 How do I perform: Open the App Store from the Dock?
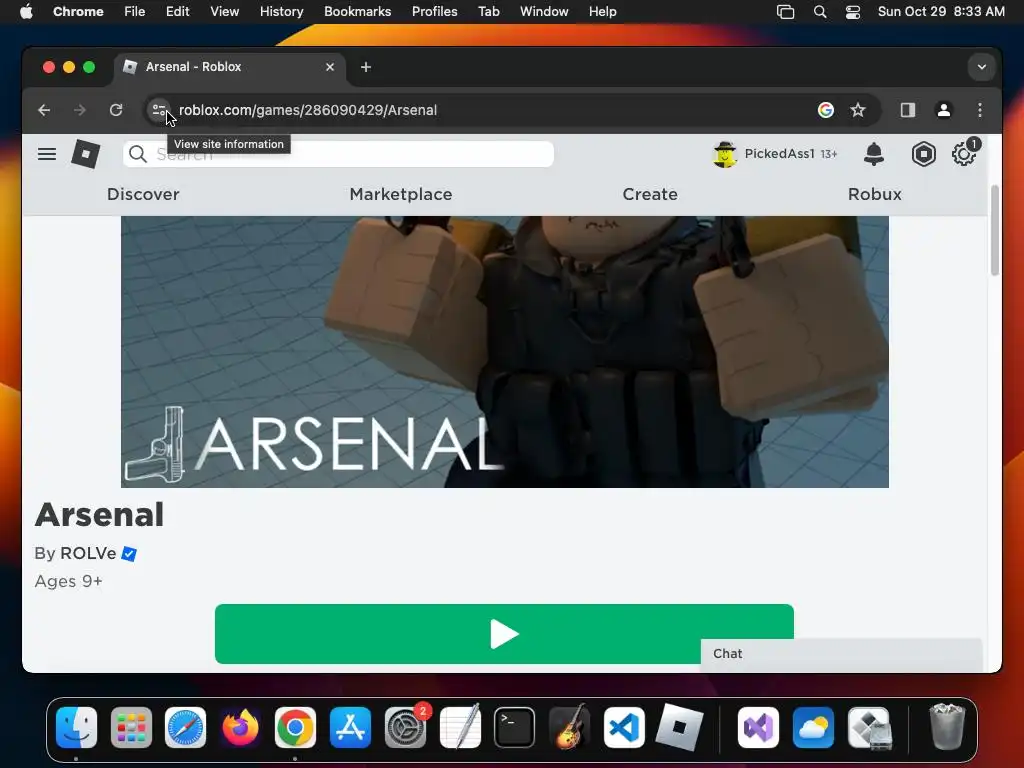click(350, 728)
